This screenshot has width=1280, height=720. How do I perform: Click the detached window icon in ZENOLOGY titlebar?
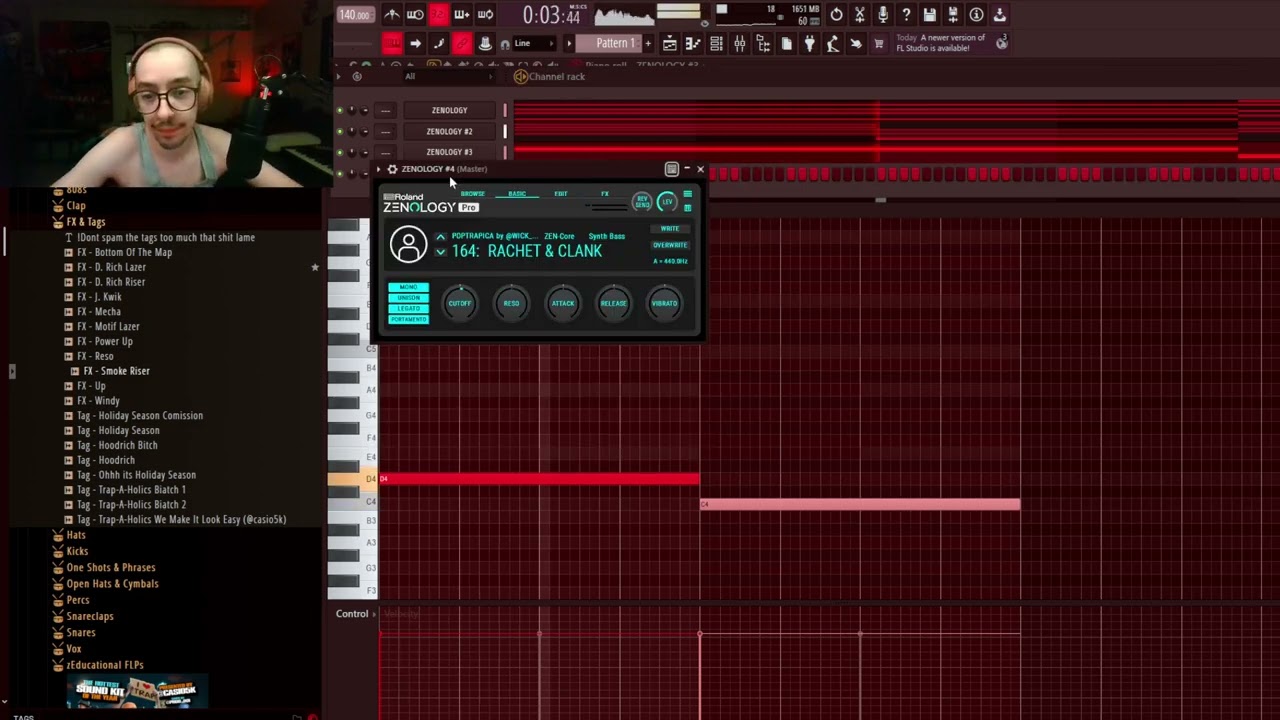pos(671,169)
